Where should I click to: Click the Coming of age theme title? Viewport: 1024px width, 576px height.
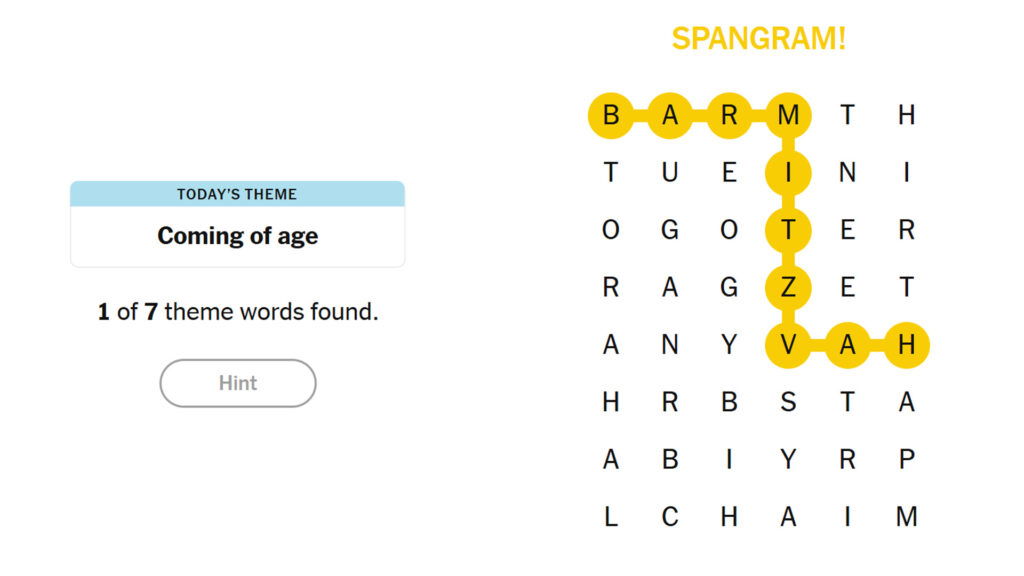tap(237, 237)
